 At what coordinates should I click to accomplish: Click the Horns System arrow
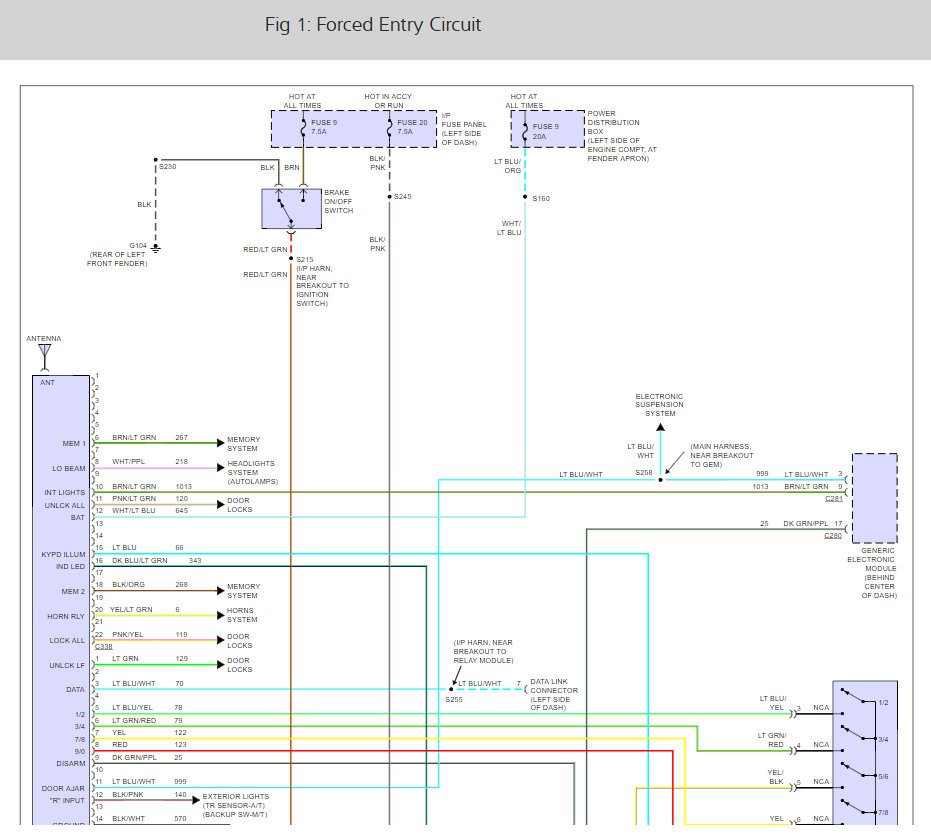tap(221, 615)
